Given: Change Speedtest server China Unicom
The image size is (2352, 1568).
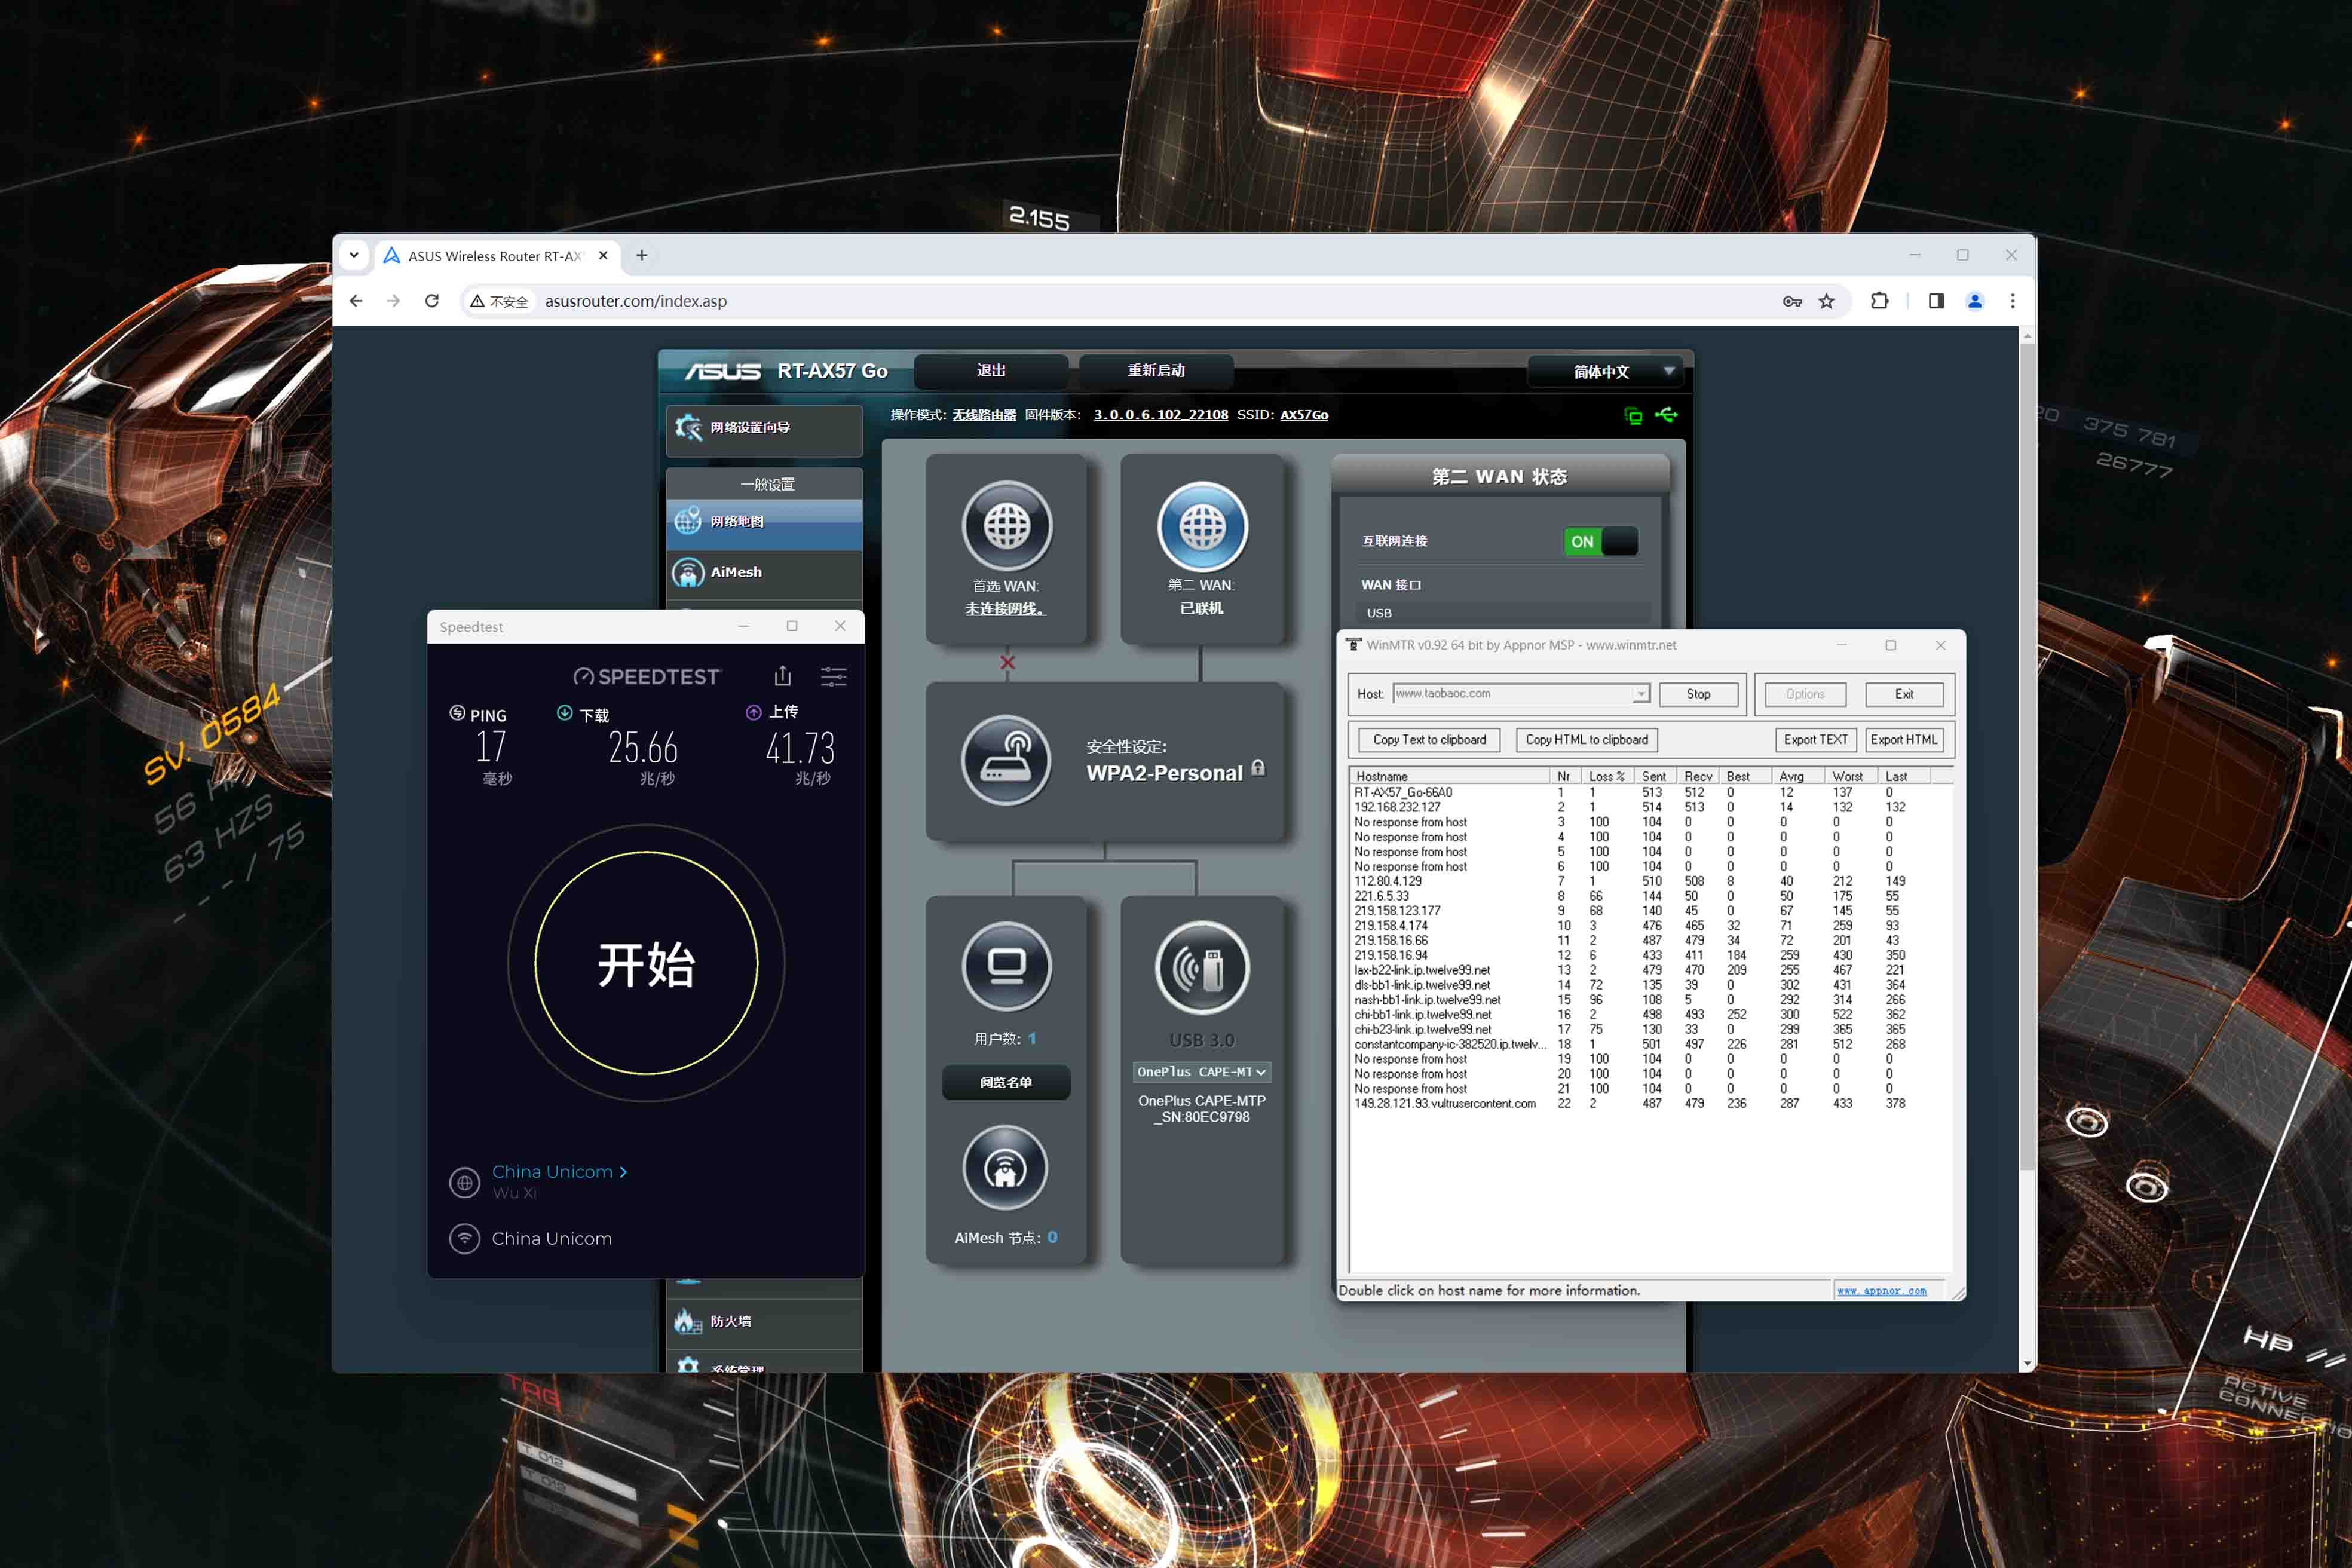Looking at the screenshot, I should coord(559,1172).
